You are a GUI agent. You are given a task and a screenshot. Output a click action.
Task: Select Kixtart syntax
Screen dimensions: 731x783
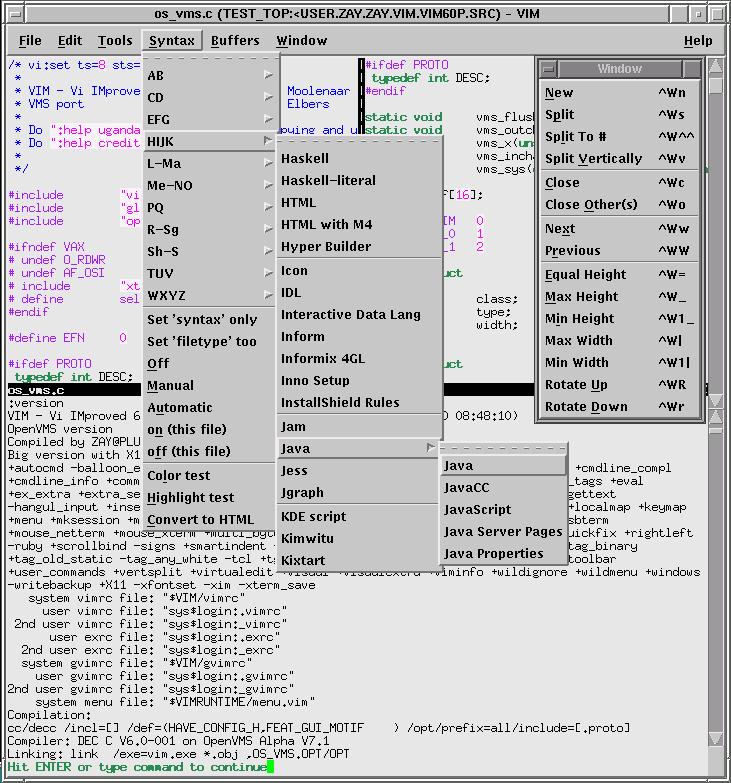point(358,560)
